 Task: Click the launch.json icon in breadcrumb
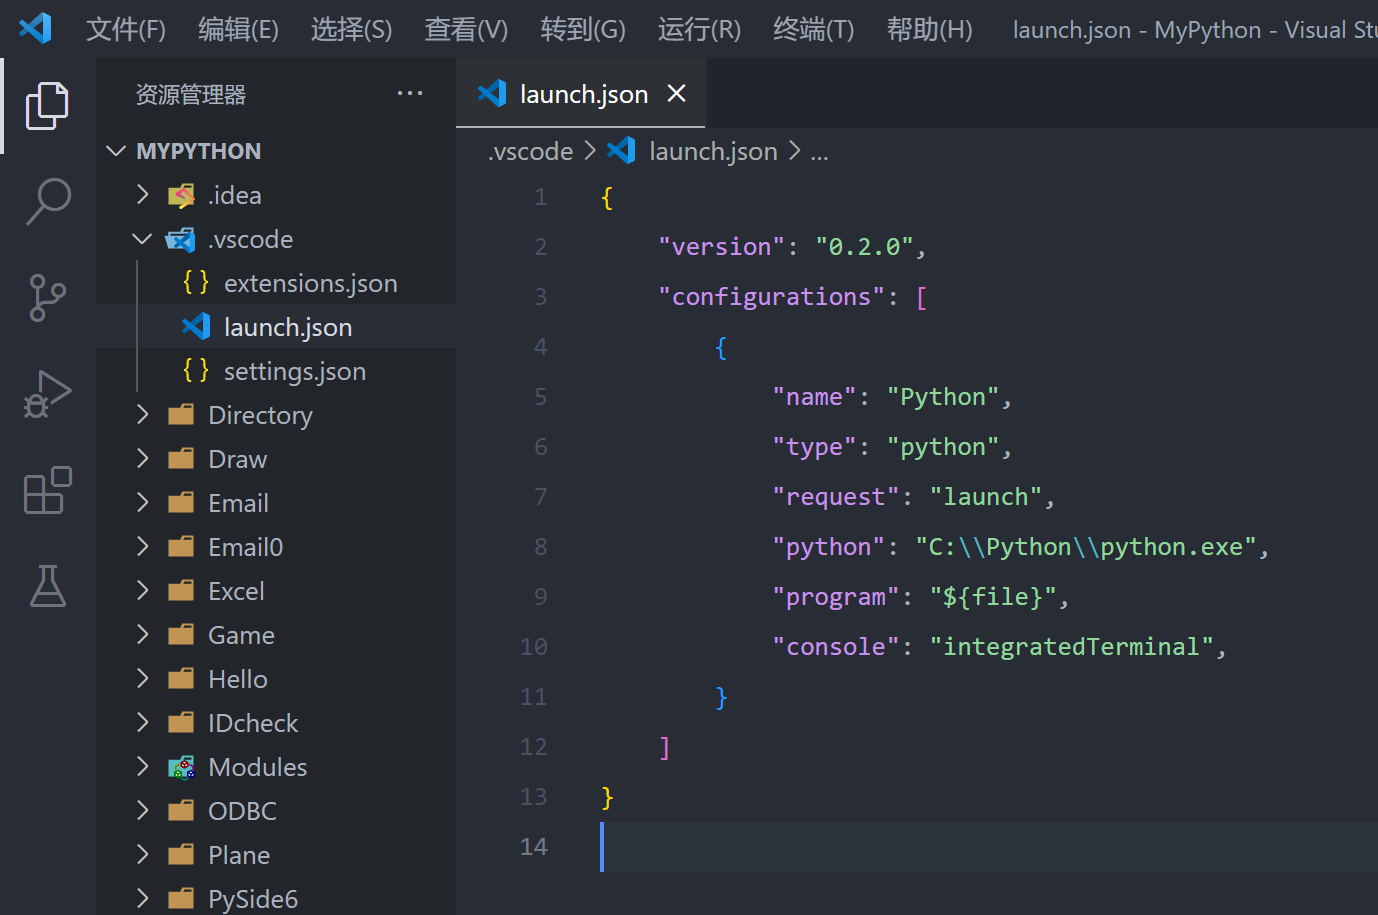[621, 151]
